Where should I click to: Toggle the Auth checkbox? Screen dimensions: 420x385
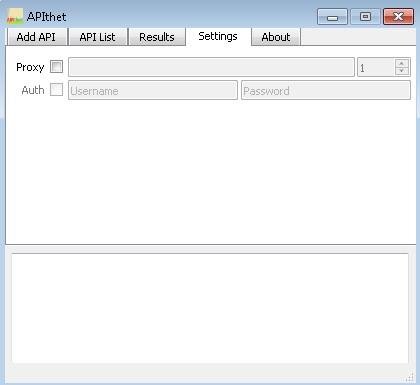coord(56,89)
